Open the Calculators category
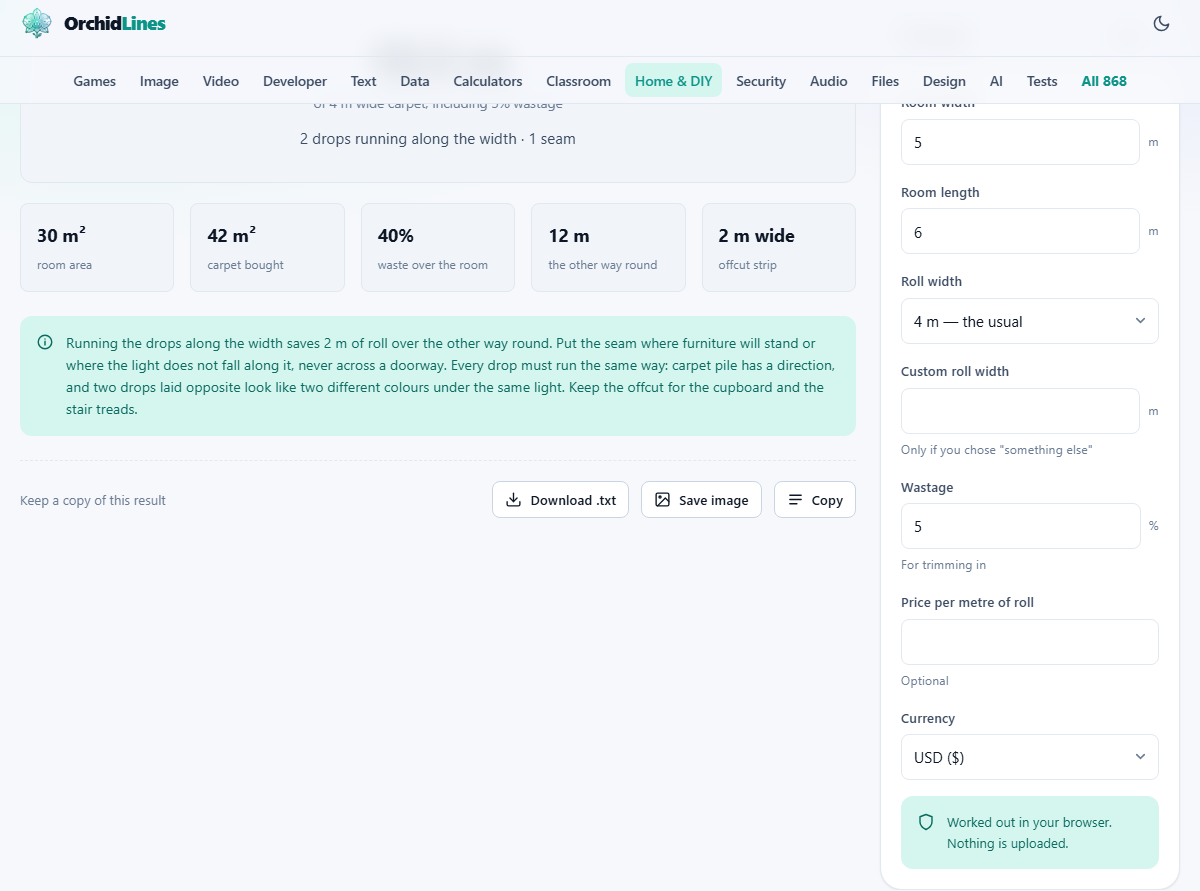Viewport: 1200px width, 891px height. pos(488,81)
